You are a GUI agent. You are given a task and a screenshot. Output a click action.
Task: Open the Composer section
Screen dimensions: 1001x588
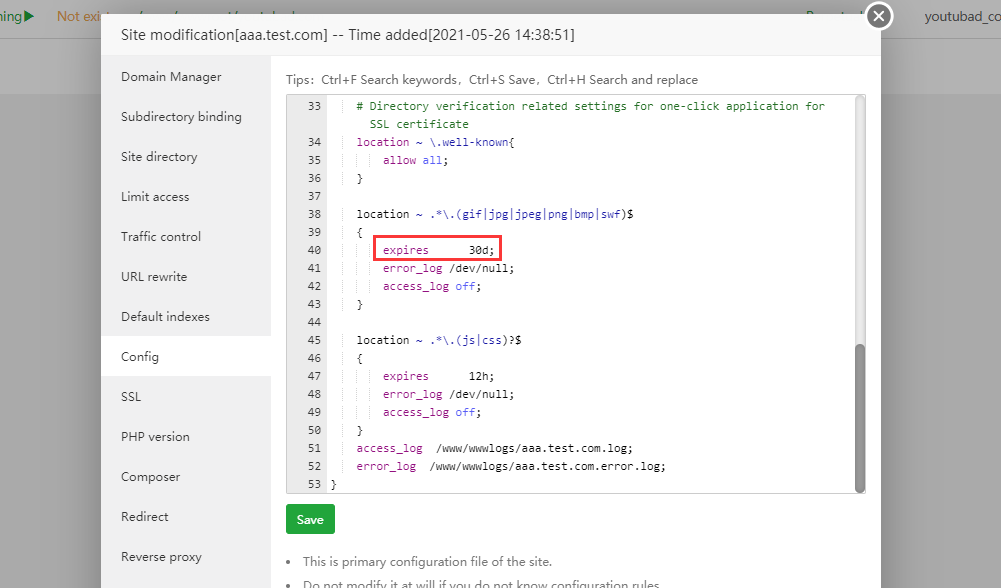[150, 477]
